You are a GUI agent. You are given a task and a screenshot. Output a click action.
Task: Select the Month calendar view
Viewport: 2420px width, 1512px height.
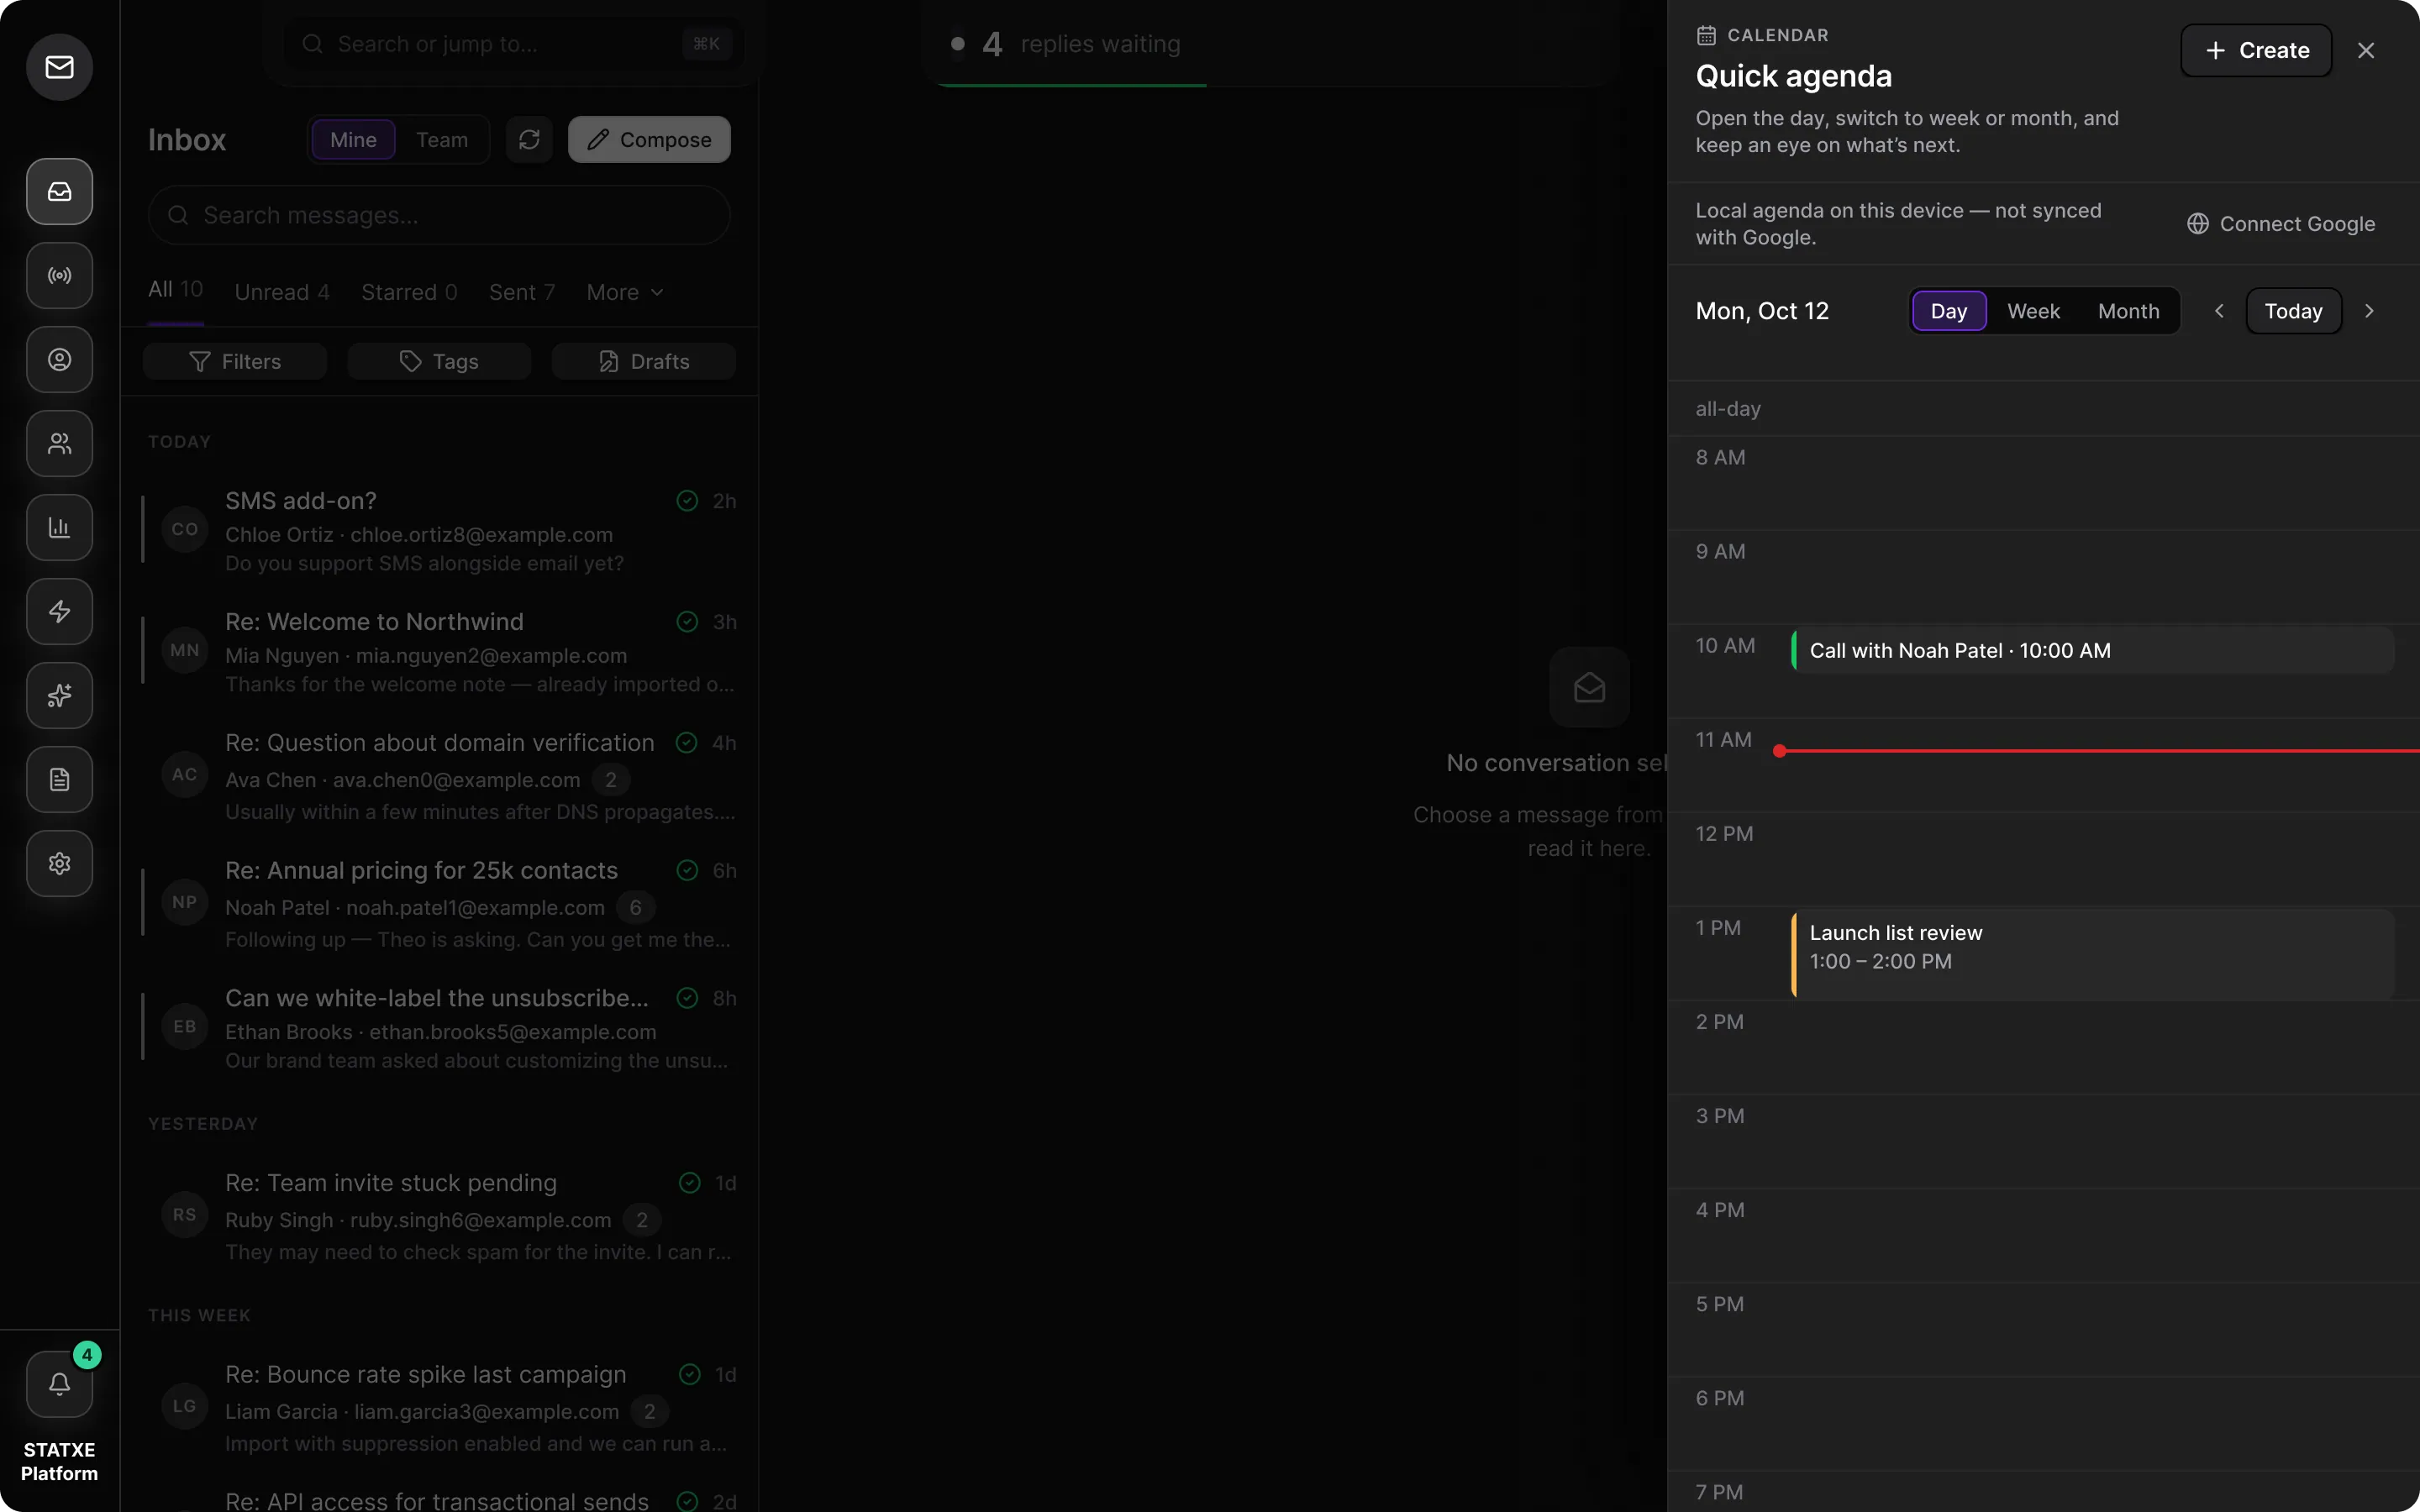click(2128, 311)
